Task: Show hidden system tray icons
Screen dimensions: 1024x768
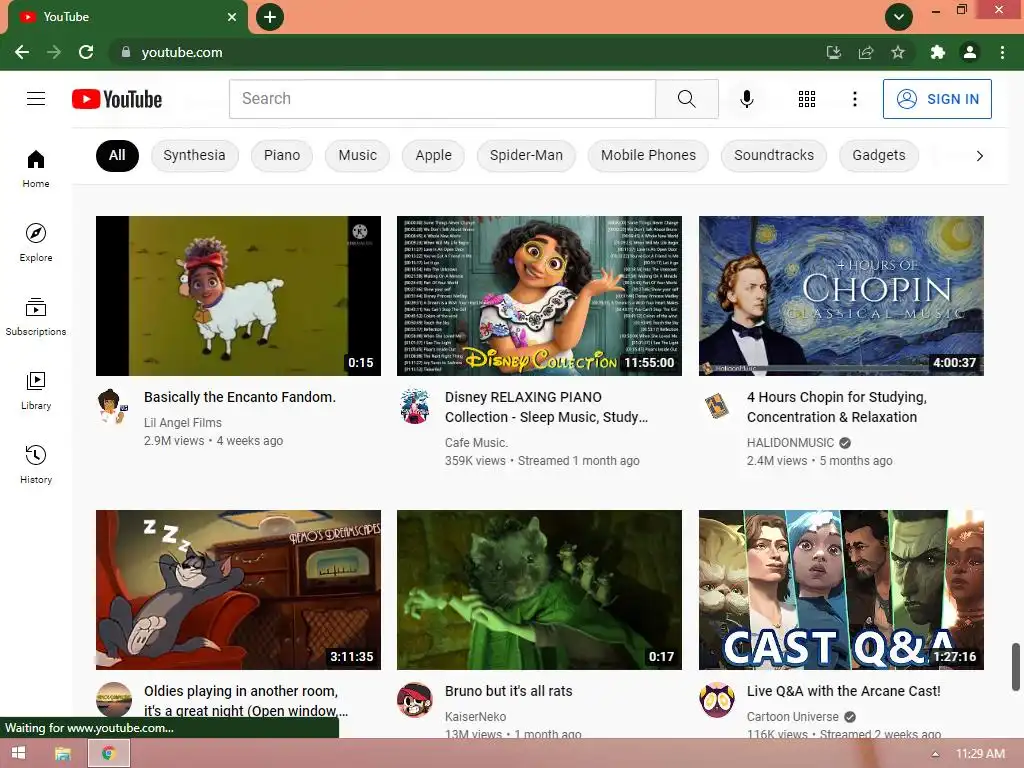Action: [x=935, y=754]
